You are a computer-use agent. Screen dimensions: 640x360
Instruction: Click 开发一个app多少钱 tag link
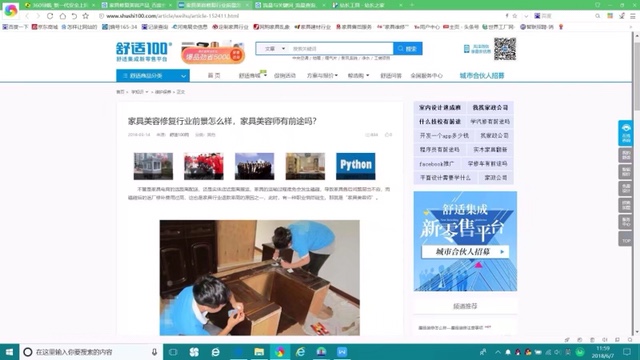point(444,136)
